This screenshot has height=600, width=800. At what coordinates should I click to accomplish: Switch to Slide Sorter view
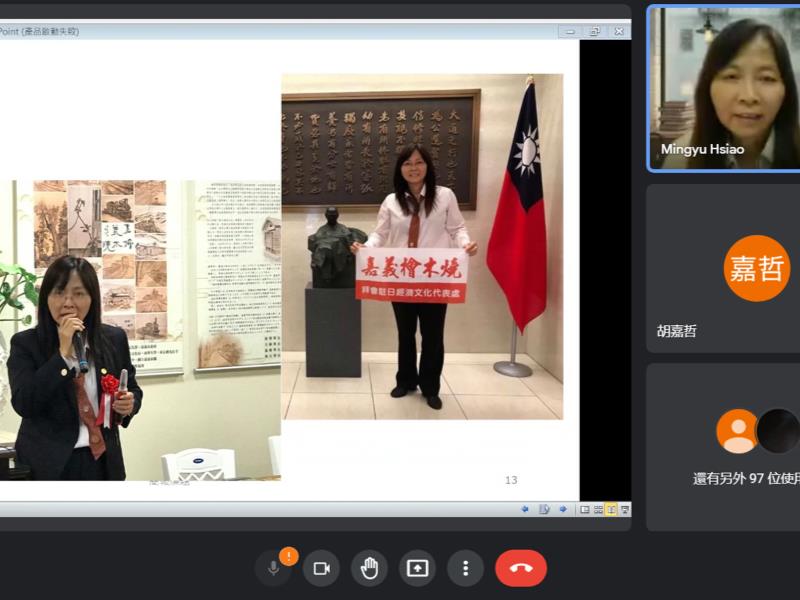[x=598, y=509]
